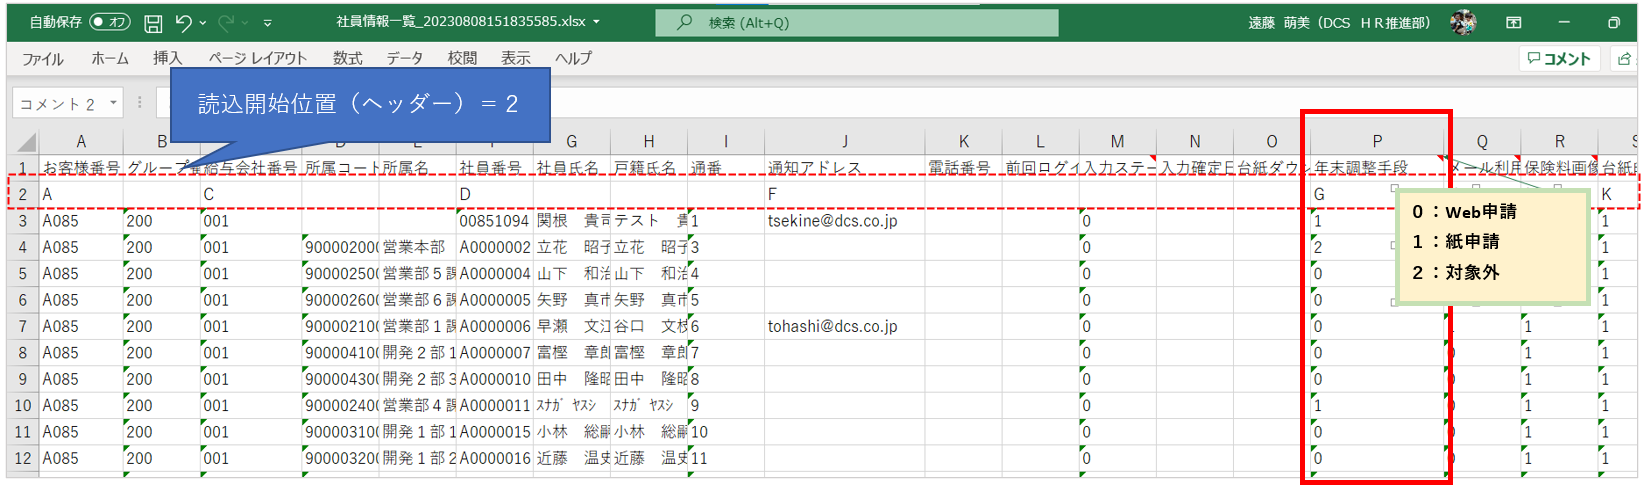This screenshot has height=487, width=1642.
Task: Click the user profile avatar picture
Action: tap(1463, 22)
